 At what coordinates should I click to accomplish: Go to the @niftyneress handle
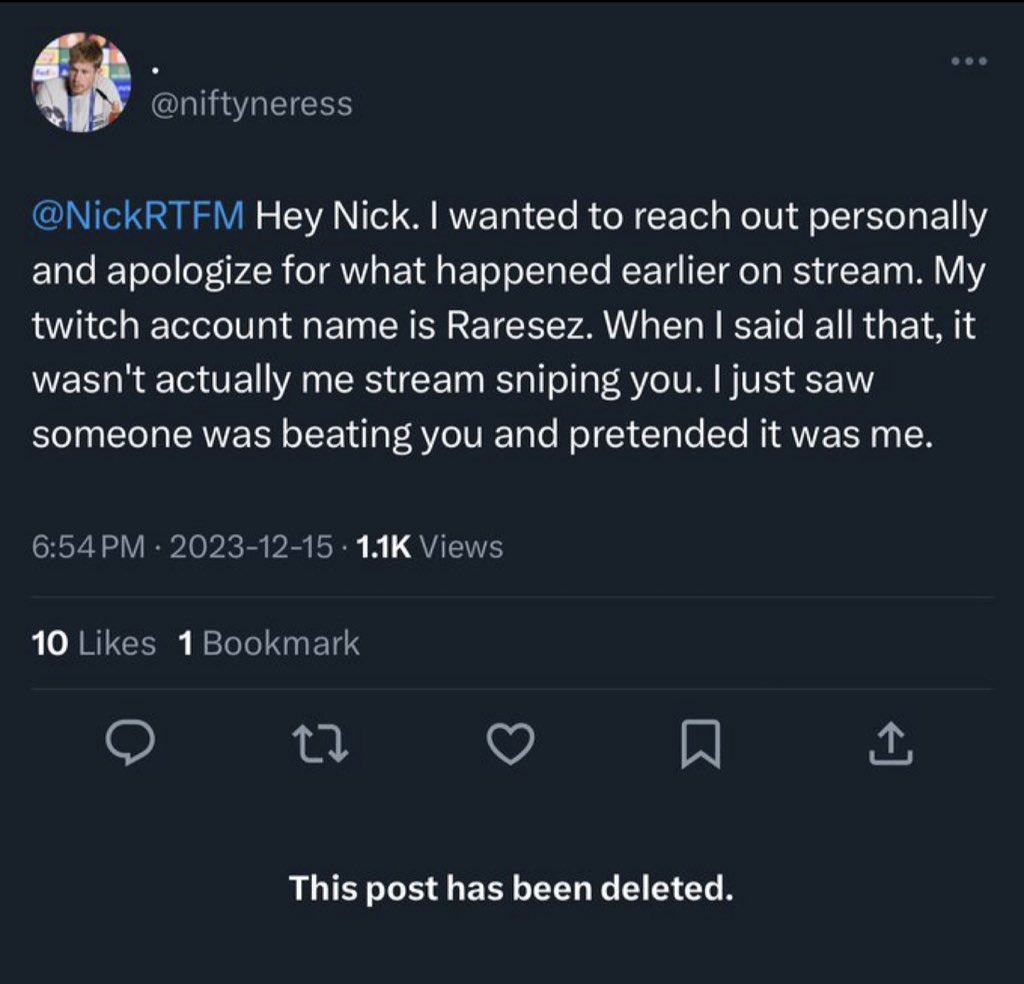tap(250, 104)
